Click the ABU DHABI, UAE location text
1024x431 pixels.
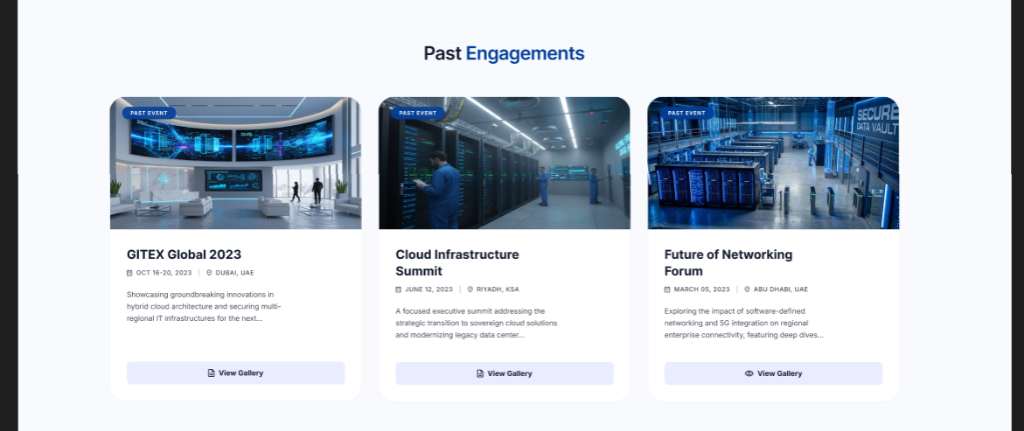780,289
